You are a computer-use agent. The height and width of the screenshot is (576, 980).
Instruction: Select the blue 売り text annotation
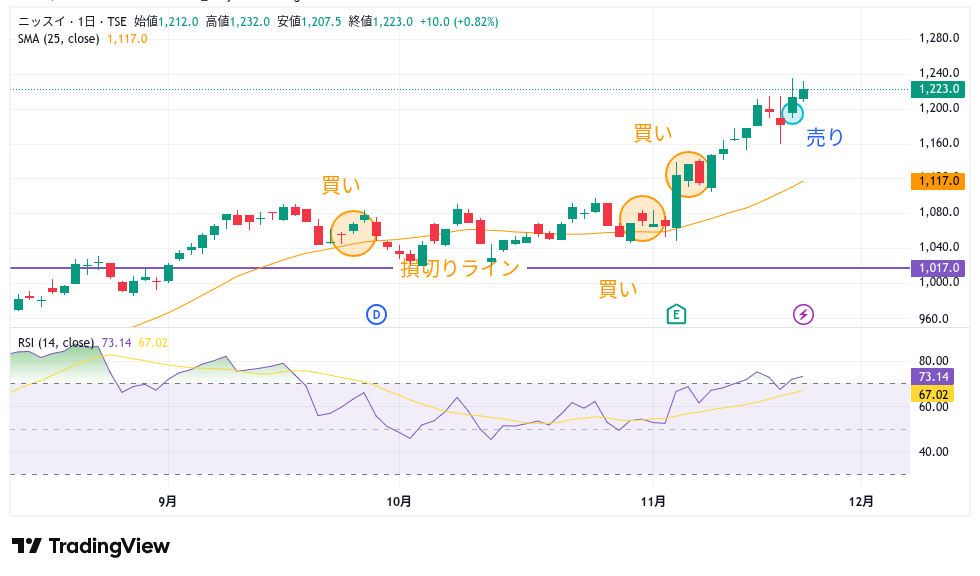(x=825, y=138)
